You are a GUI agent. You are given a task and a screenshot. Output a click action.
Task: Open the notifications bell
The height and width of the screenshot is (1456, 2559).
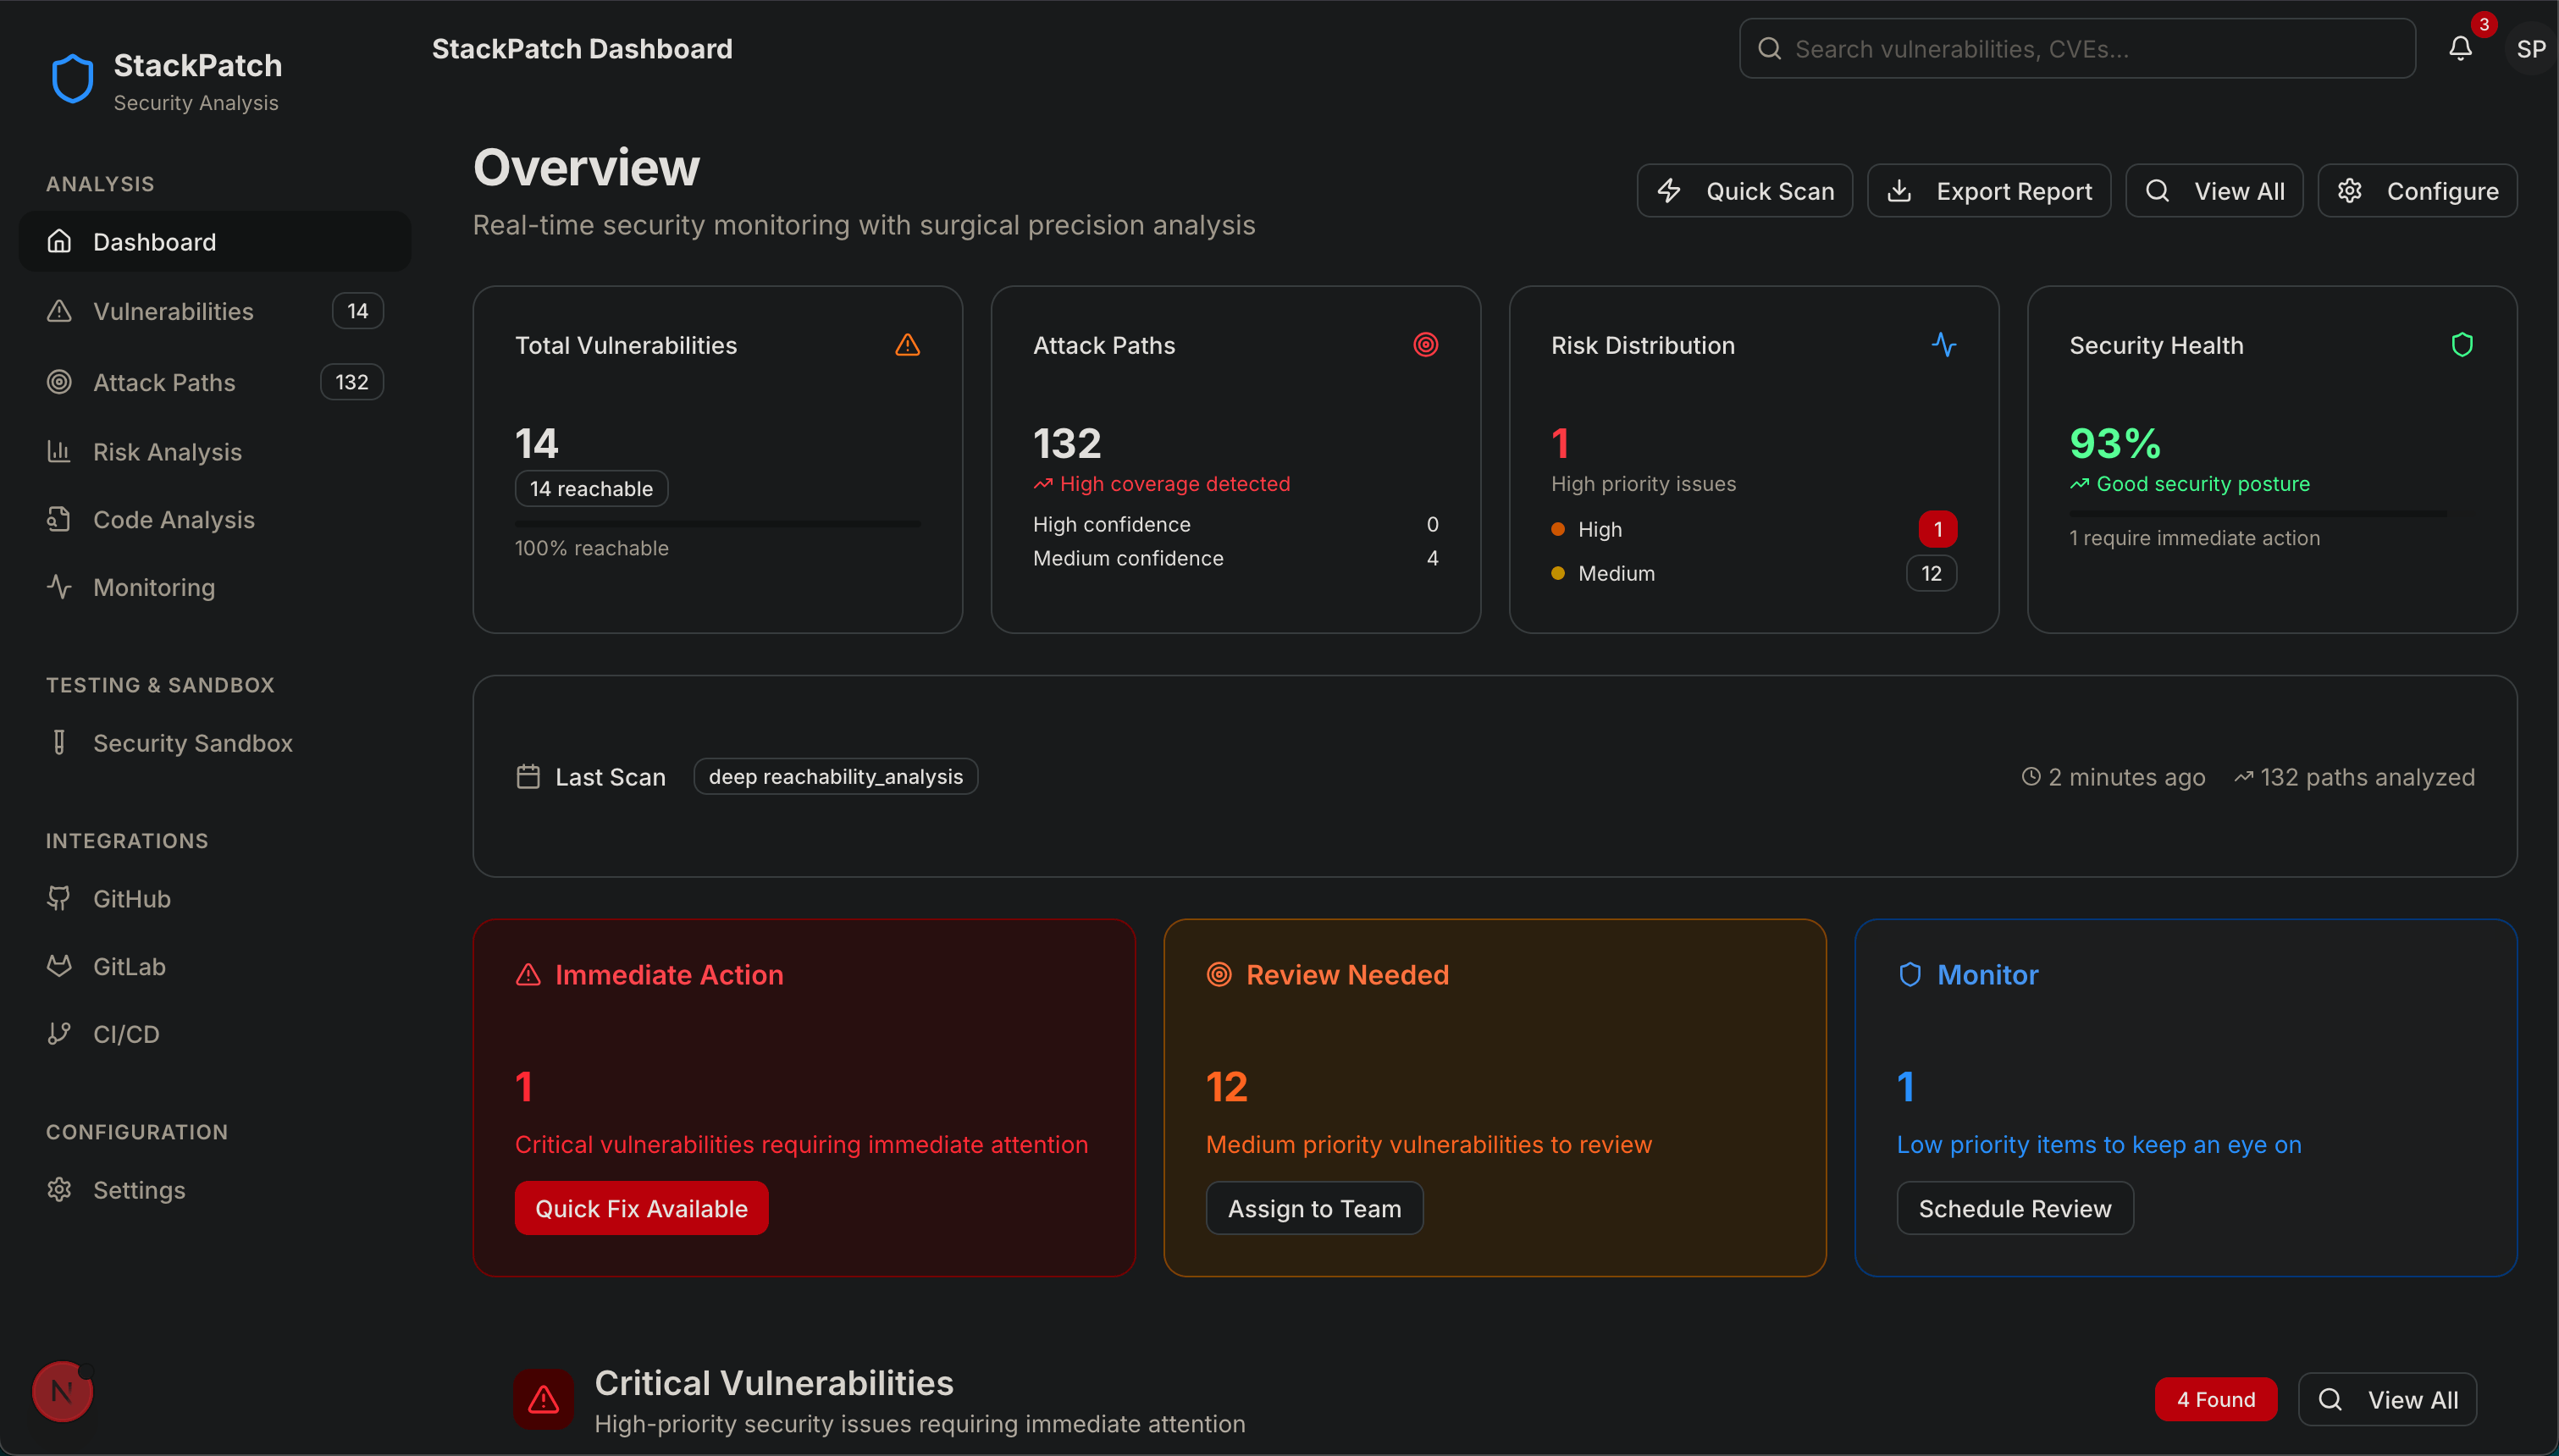pos(2460,48)
